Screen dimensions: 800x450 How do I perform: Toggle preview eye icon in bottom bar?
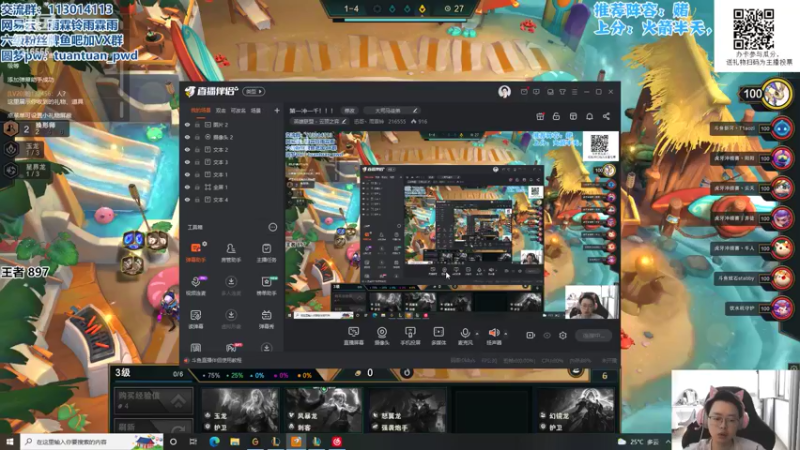546,335
